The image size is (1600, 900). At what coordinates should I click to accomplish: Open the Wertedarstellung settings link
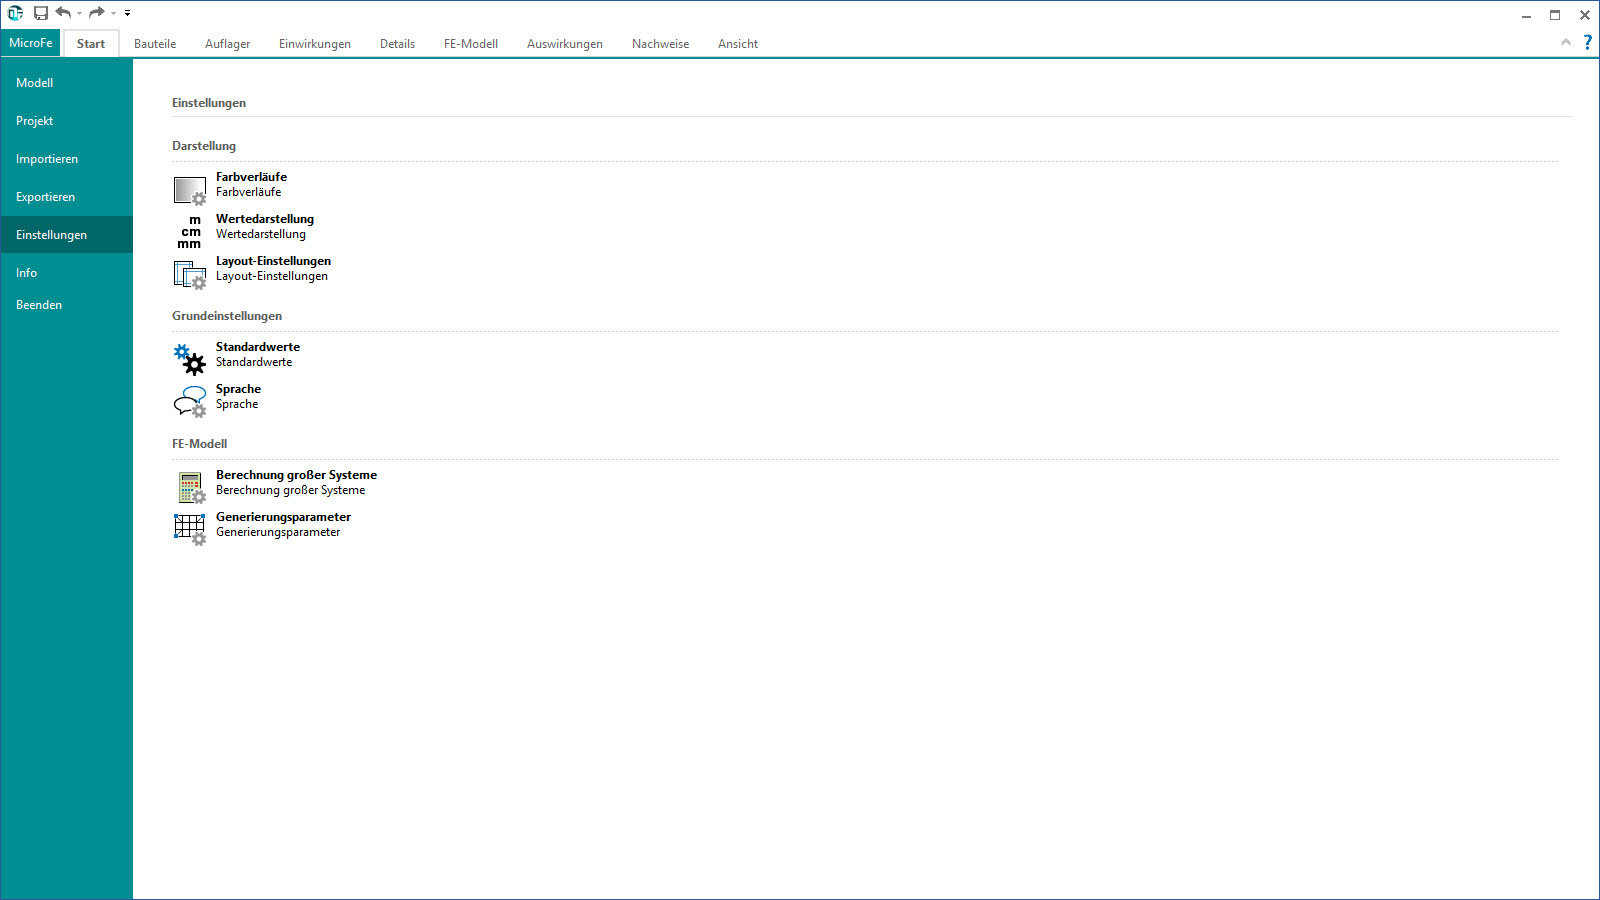[x=265, y=219]
